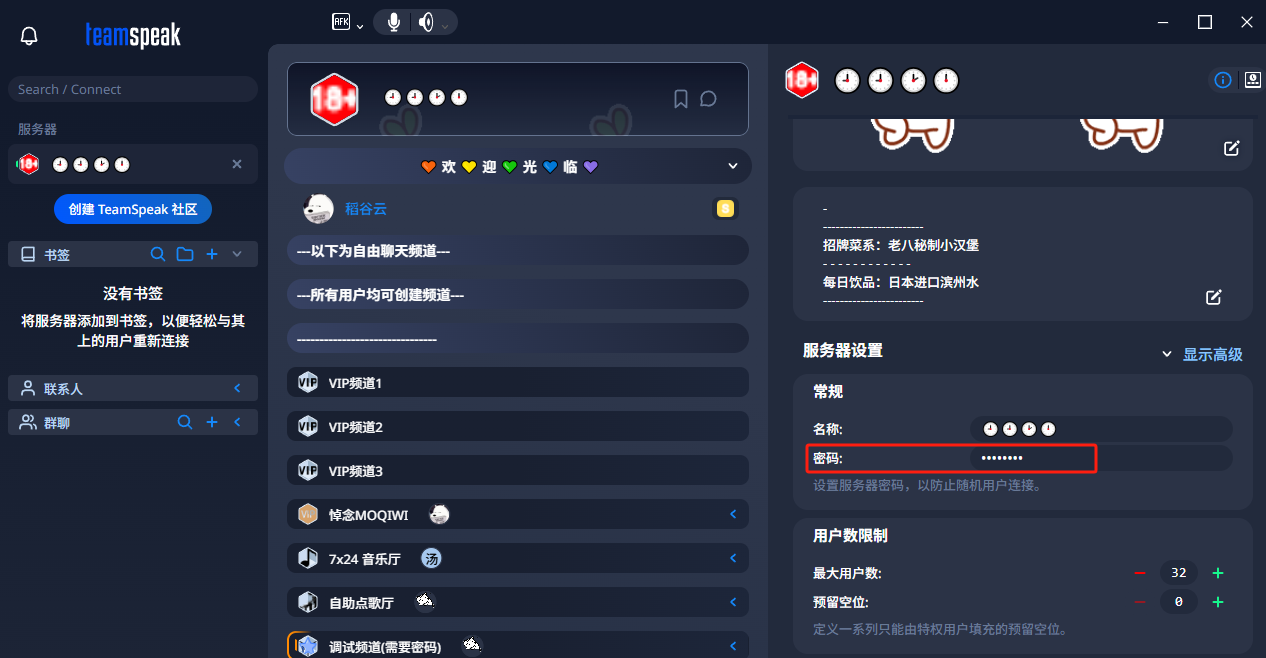Bookmark the current server
This screenshot has width=1266, height=658.
click(681, 99)
